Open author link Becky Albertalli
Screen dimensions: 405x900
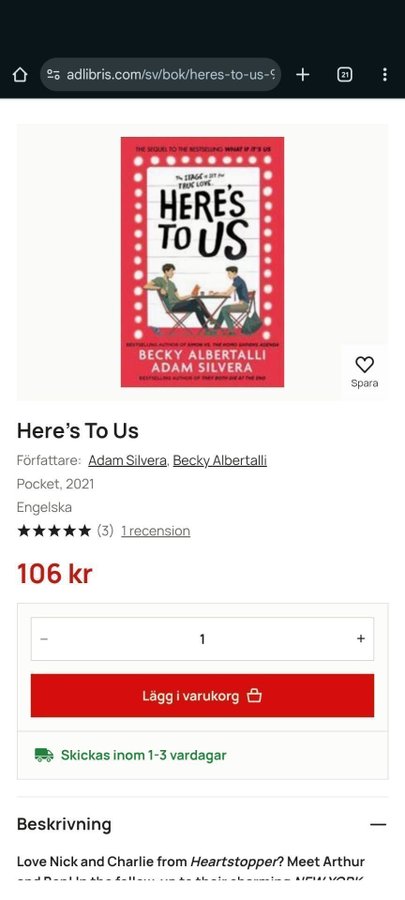tap(220, 460)
